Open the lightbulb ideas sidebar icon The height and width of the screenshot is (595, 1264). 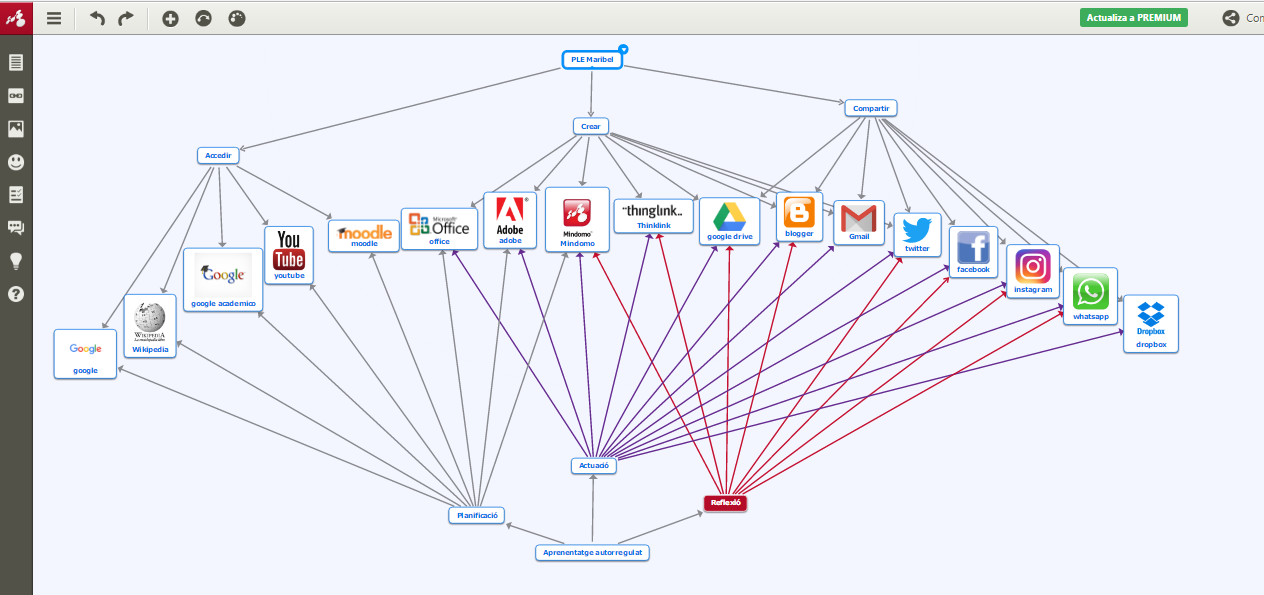[x=16, y=260]
